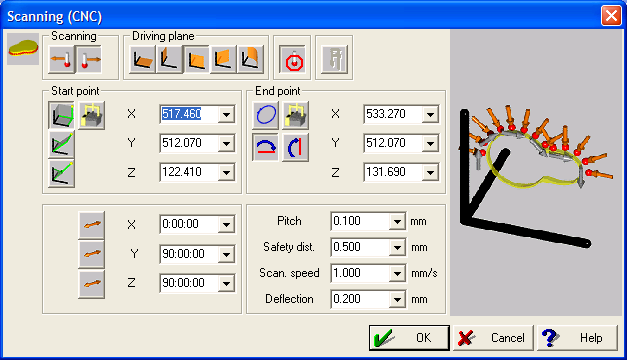Select the blue closed-circle end point icon
The height and width of the screenshot is (360, 627).
tap(266, 115)
